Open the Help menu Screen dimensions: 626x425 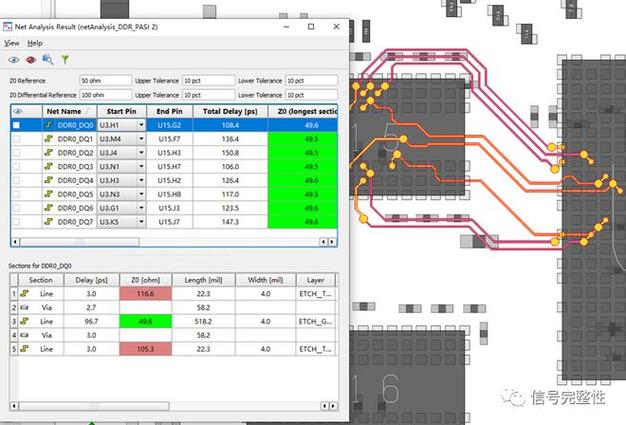coord(35,43)
